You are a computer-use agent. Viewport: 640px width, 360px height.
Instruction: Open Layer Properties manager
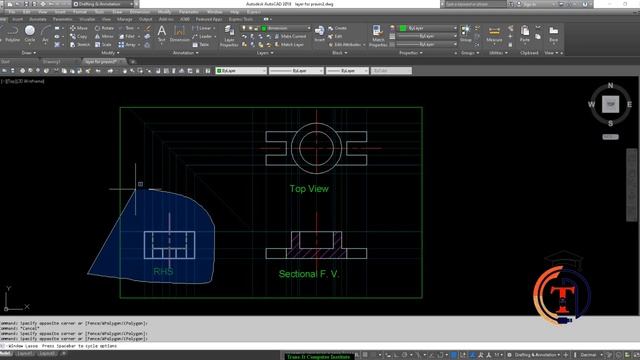[229, 36]
